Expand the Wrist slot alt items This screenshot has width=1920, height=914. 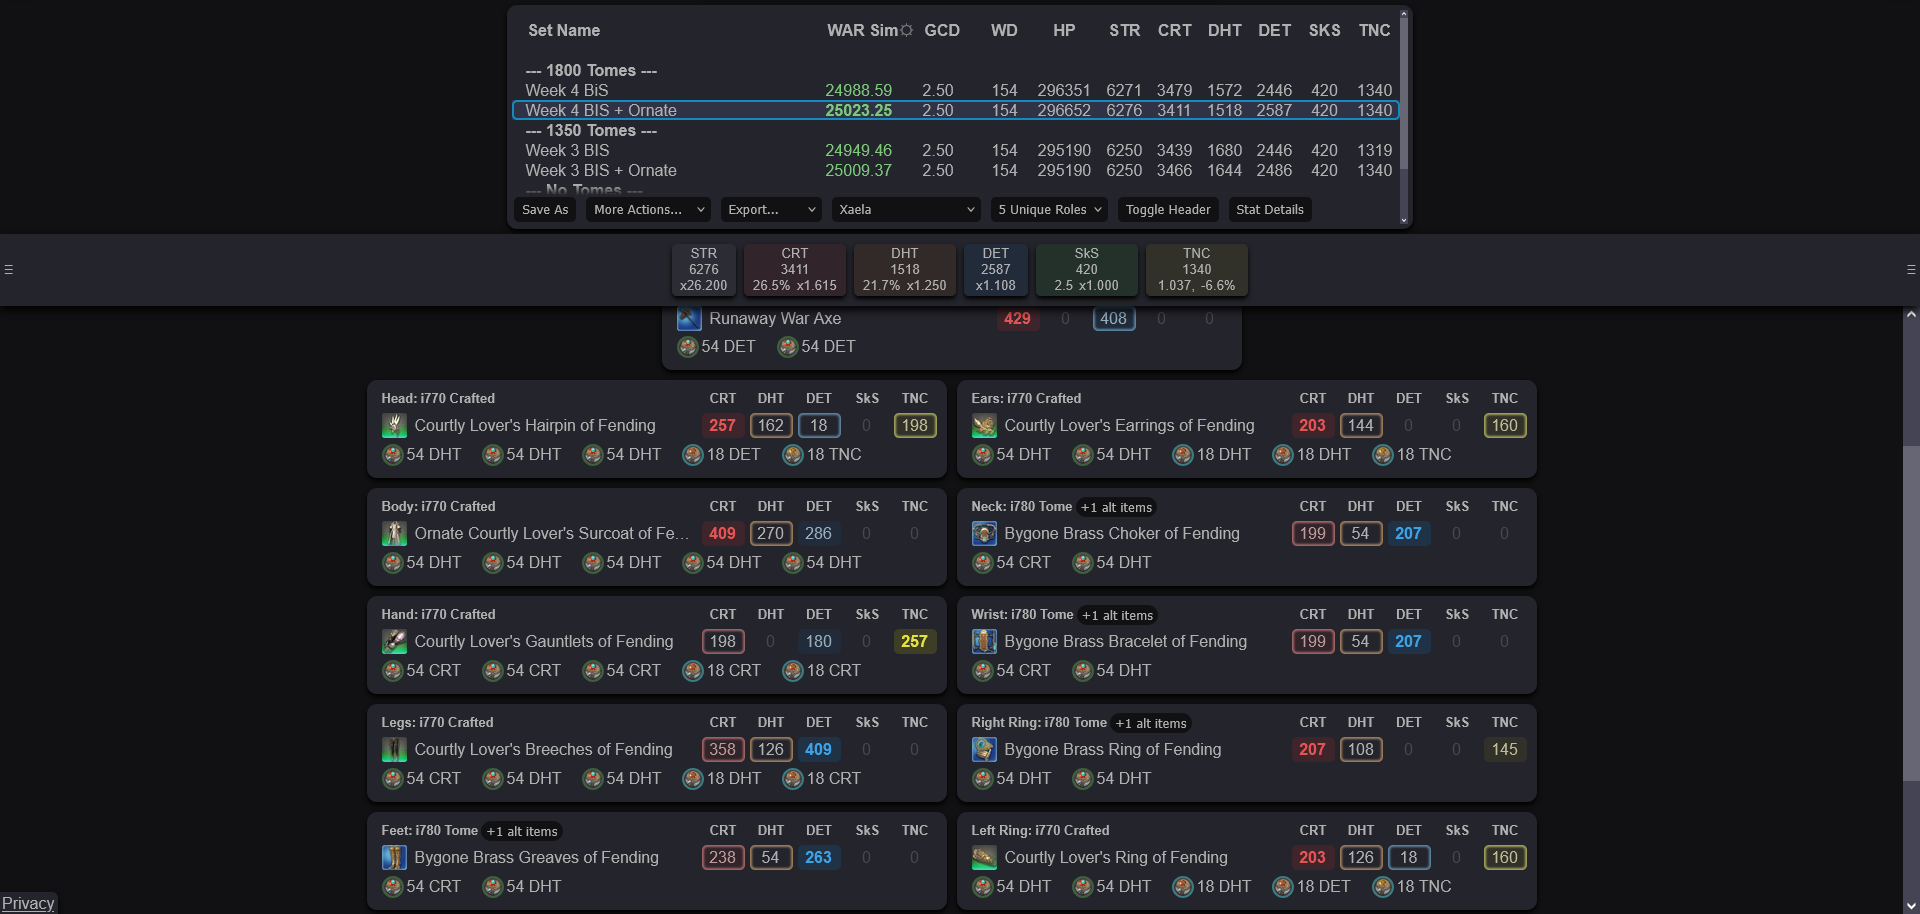[1117, 615]
